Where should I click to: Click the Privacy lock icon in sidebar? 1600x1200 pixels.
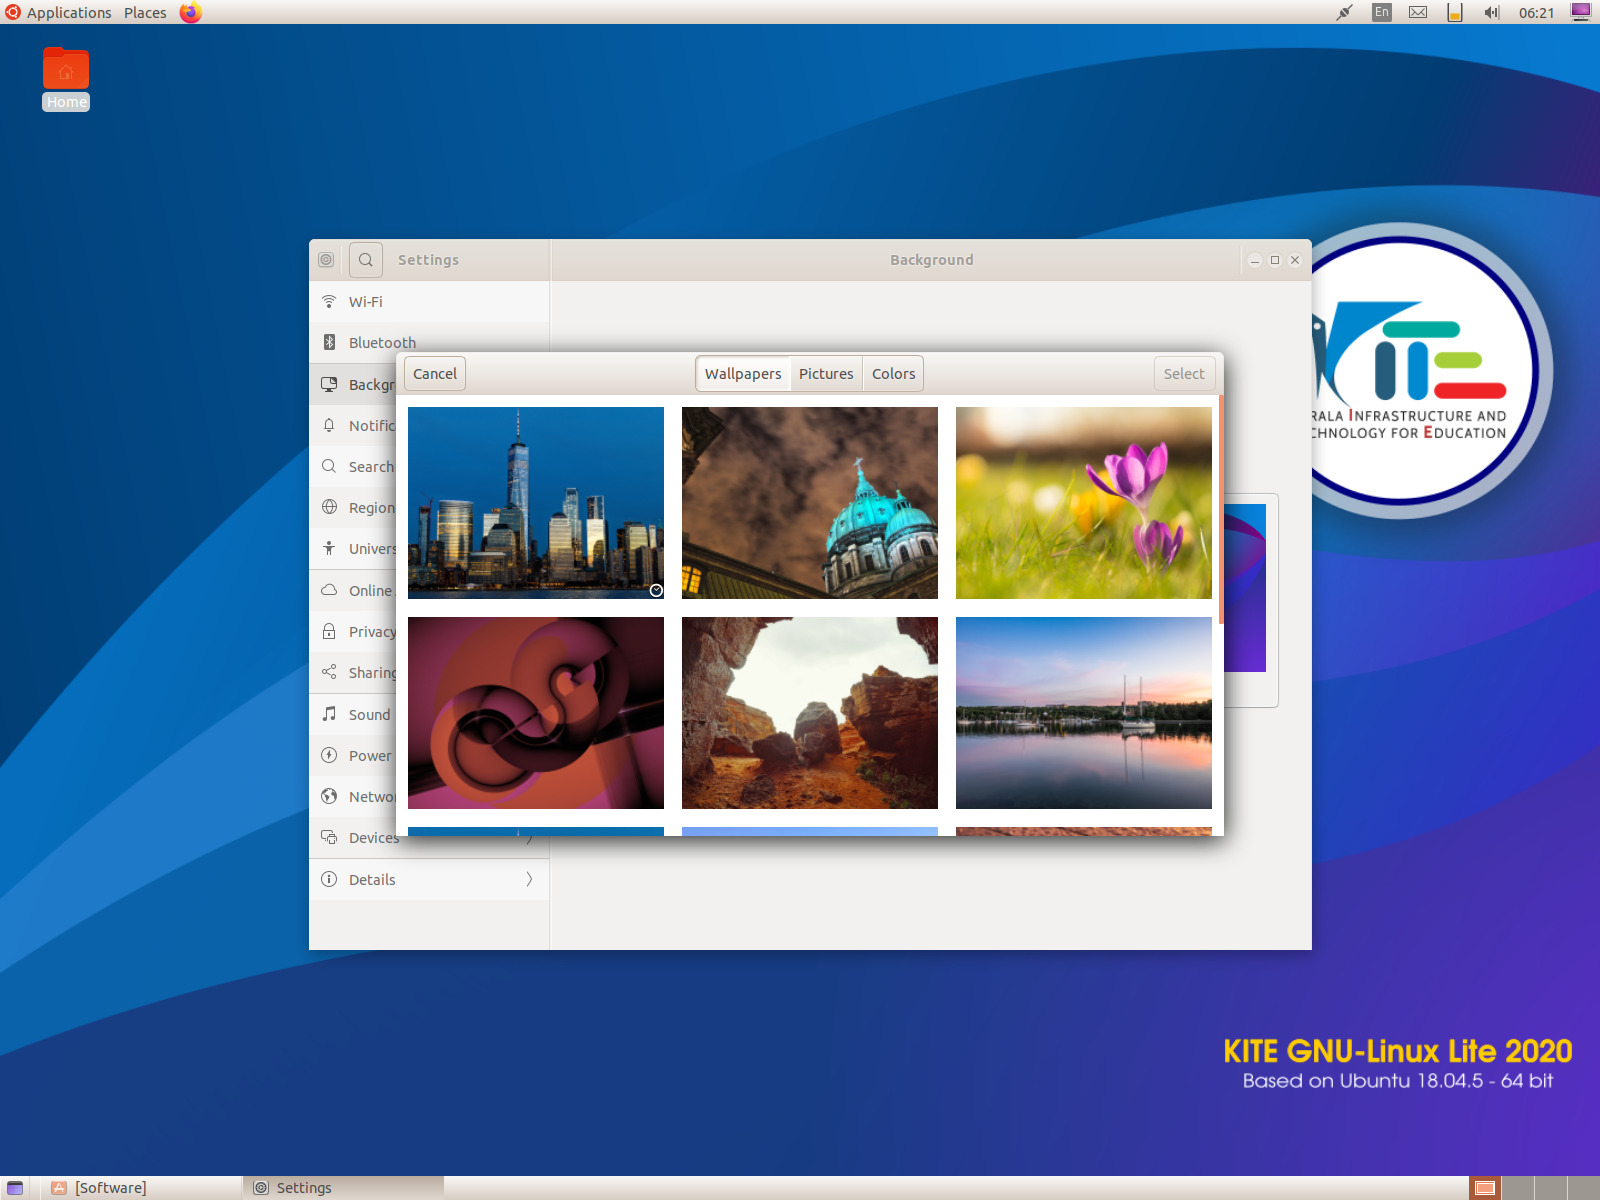coord(329,631)
